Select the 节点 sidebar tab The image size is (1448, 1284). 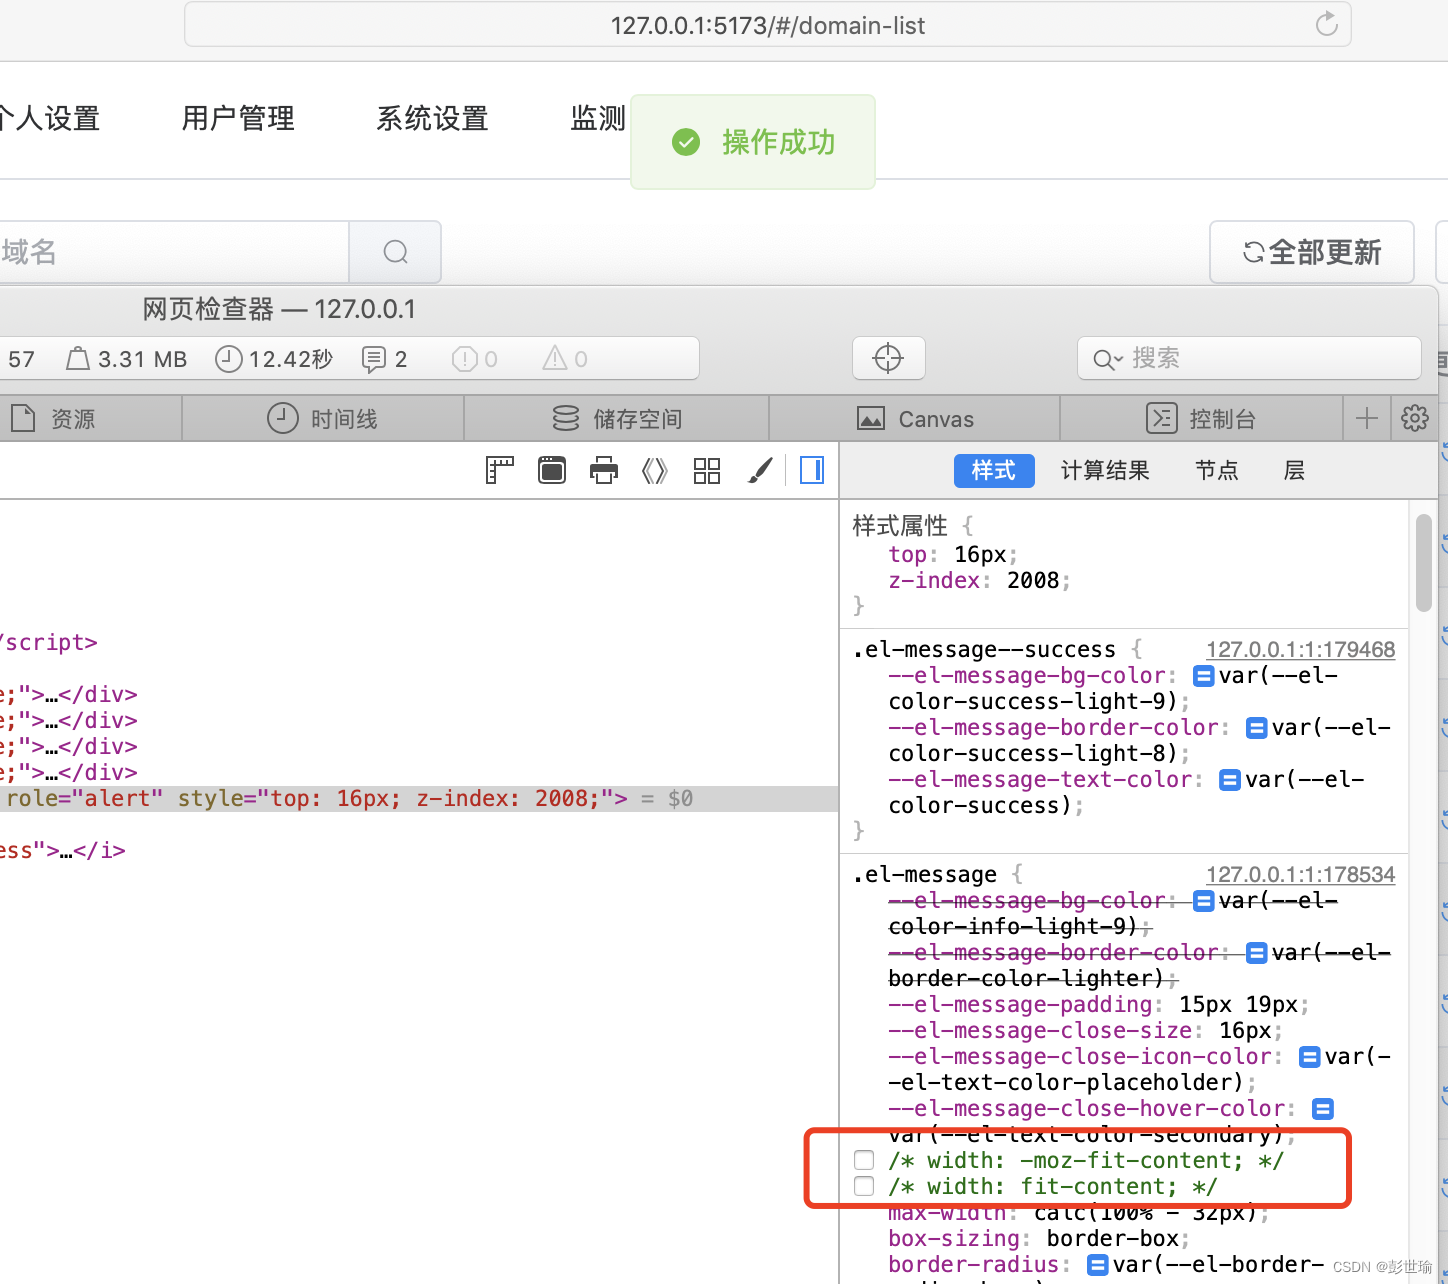click(1217, 470)
